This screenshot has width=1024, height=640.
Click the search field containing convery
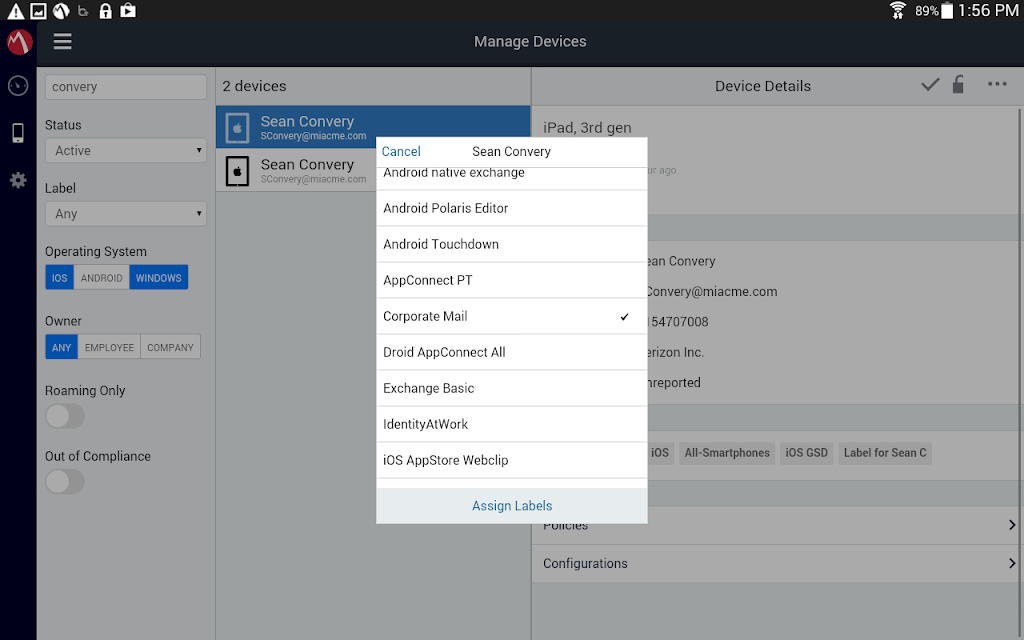(x=126, y=87)
